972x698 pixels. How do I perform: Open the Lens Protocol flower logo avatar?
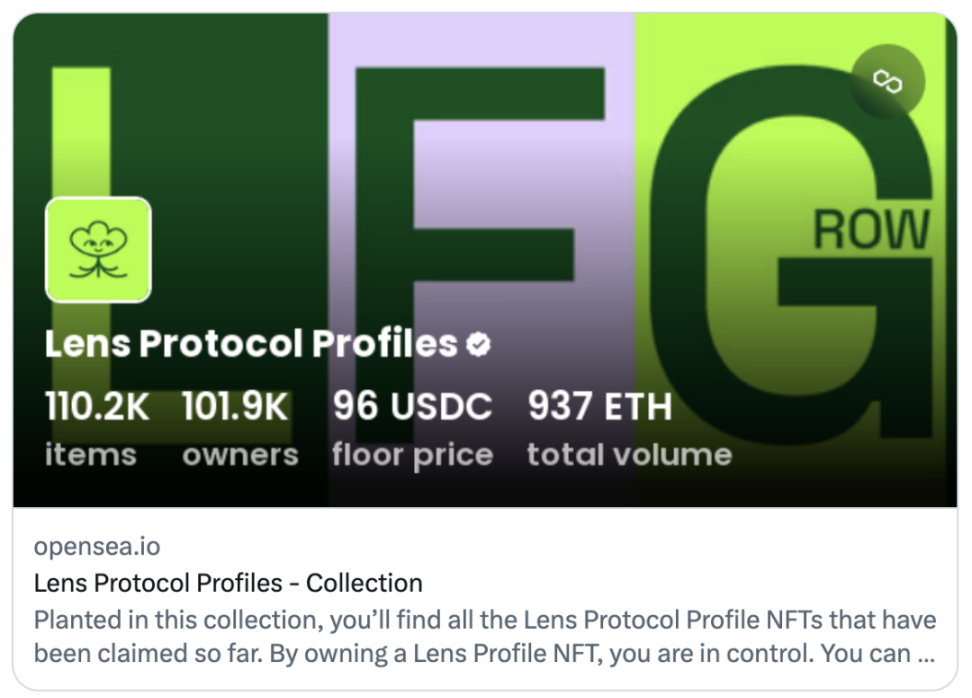tap(98, 250)
